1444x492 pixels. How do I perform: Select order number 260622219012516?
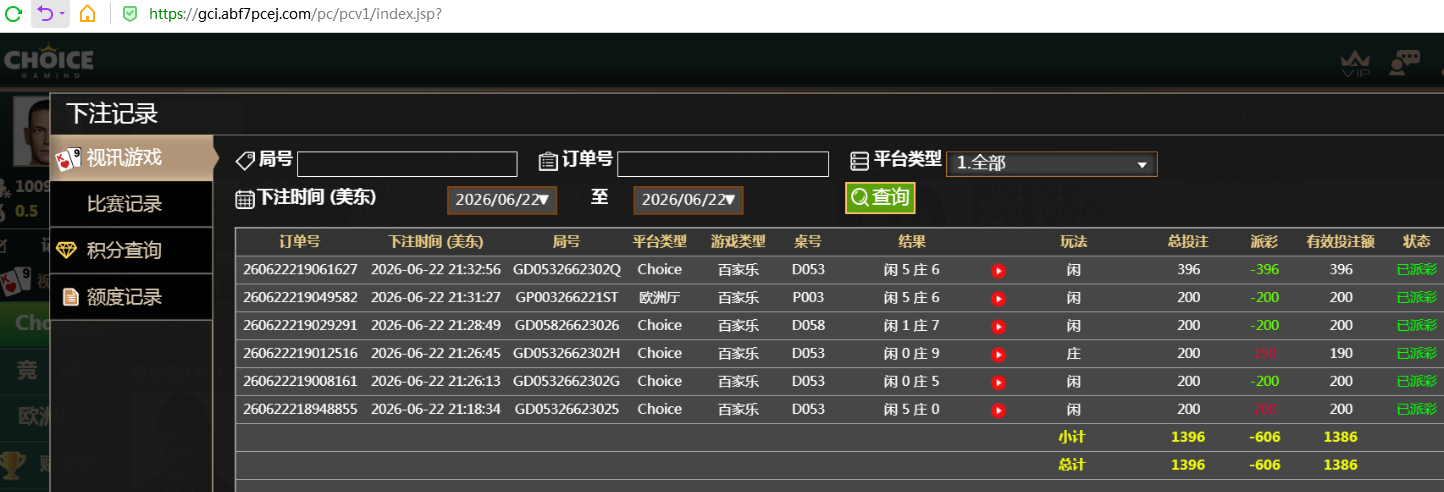tap(300, 354)
